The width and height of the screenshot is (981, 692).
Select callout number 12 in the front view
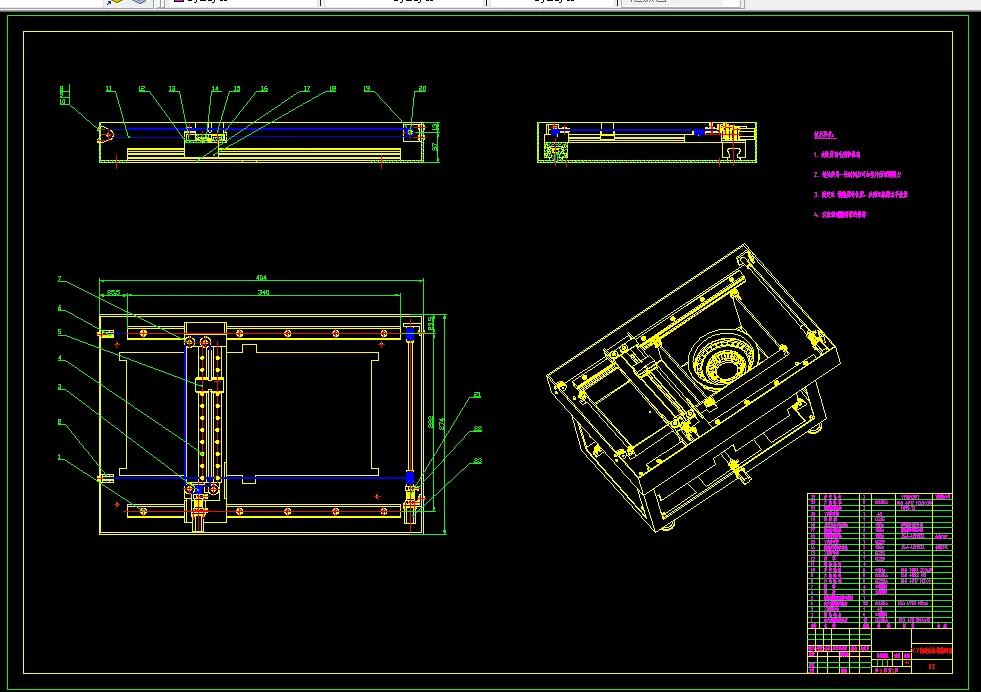pos(142,89)
